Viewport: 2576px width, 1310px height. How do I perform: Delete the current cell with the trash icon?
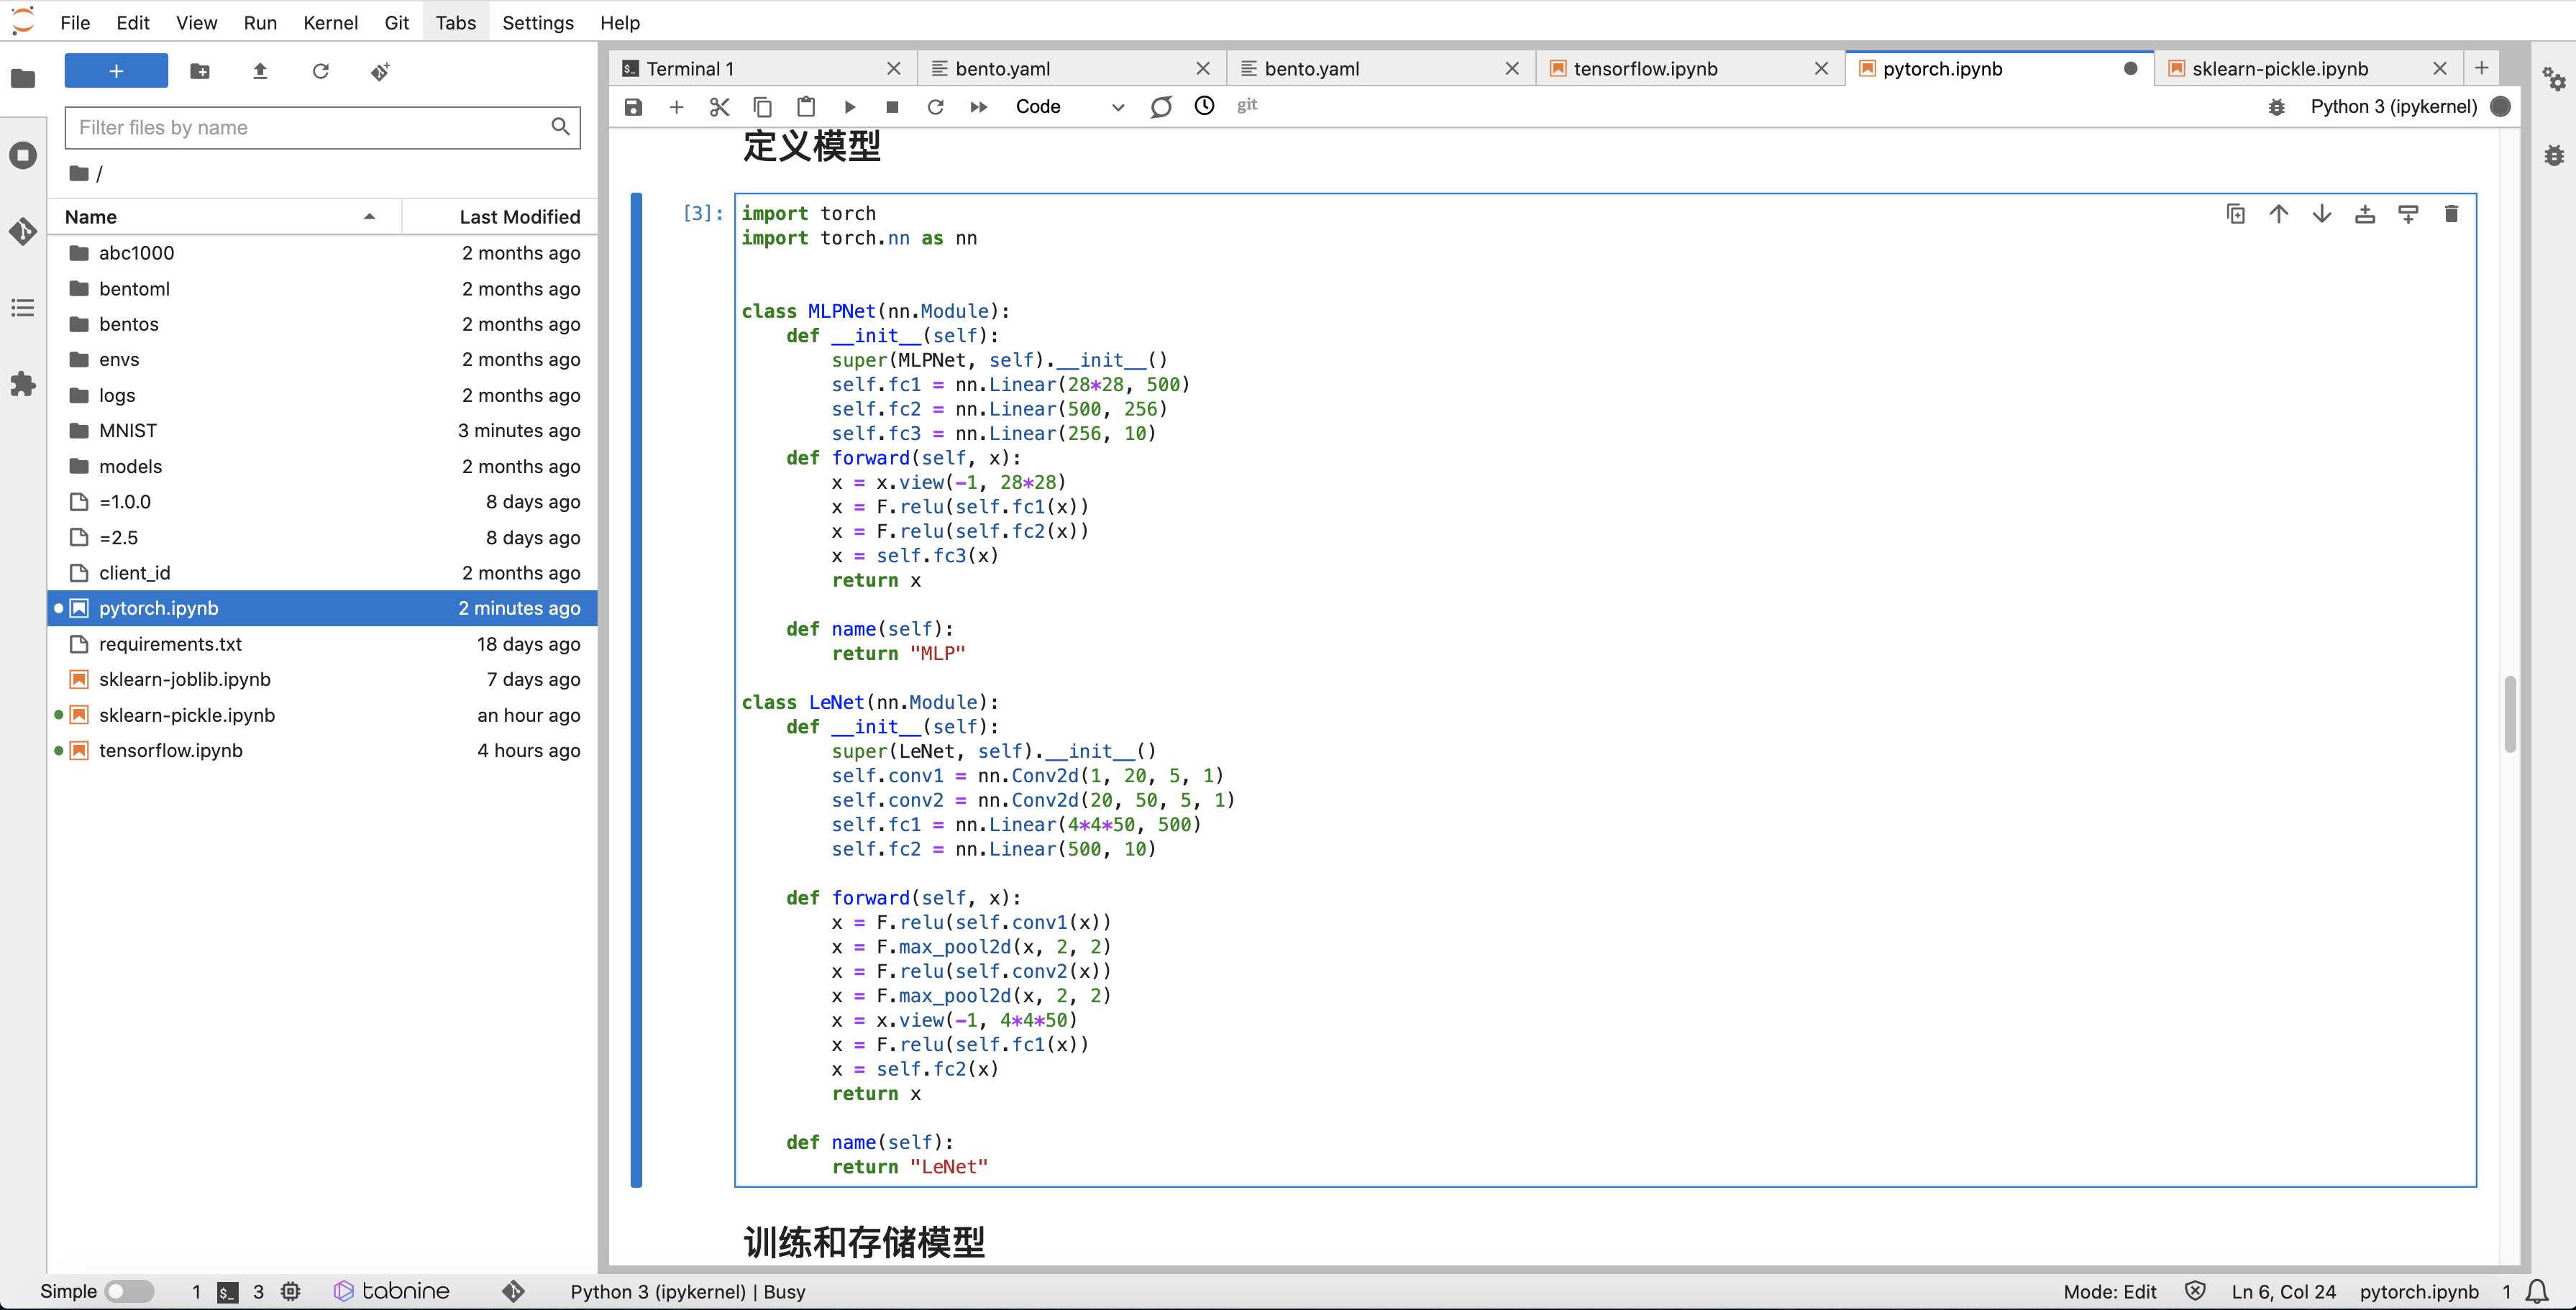2450,214
